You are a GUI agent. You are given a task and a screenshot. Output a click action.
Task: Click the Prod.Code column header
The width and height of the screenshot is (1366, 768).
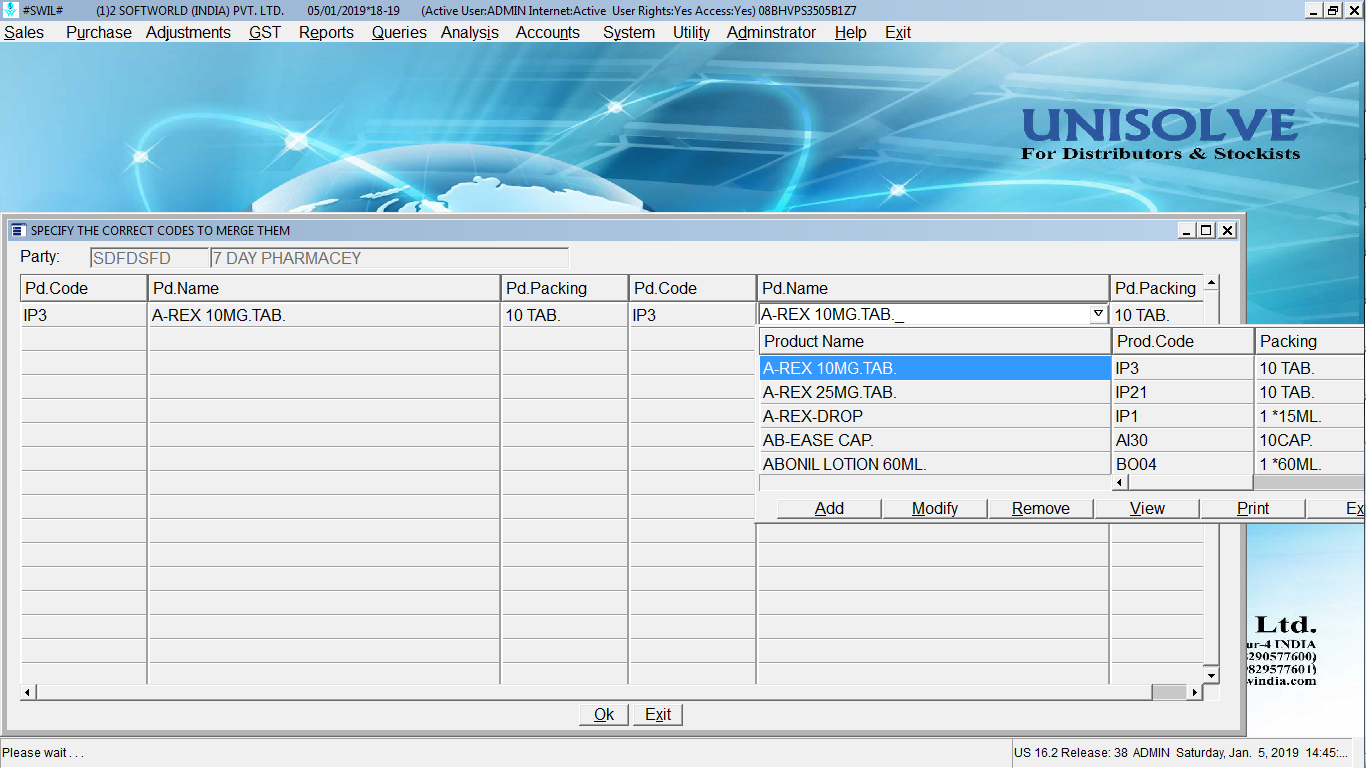pos(1183,341)
